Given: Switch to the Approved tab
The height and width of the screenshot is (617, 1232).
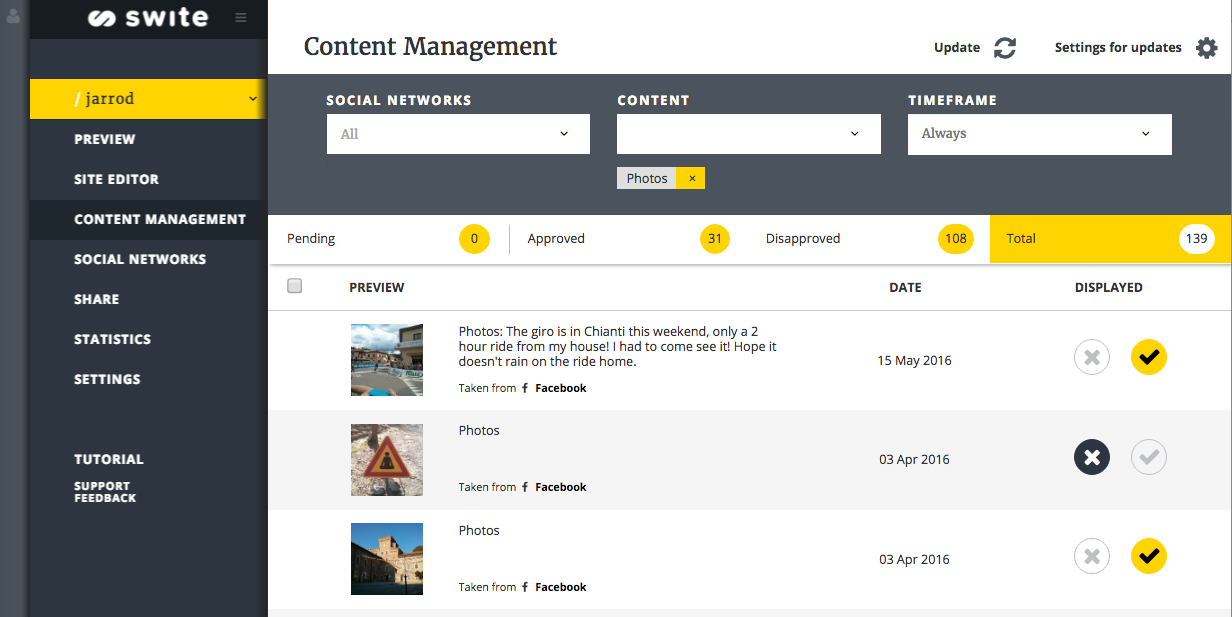Looking at the screenshot, I should coord(628,239).
